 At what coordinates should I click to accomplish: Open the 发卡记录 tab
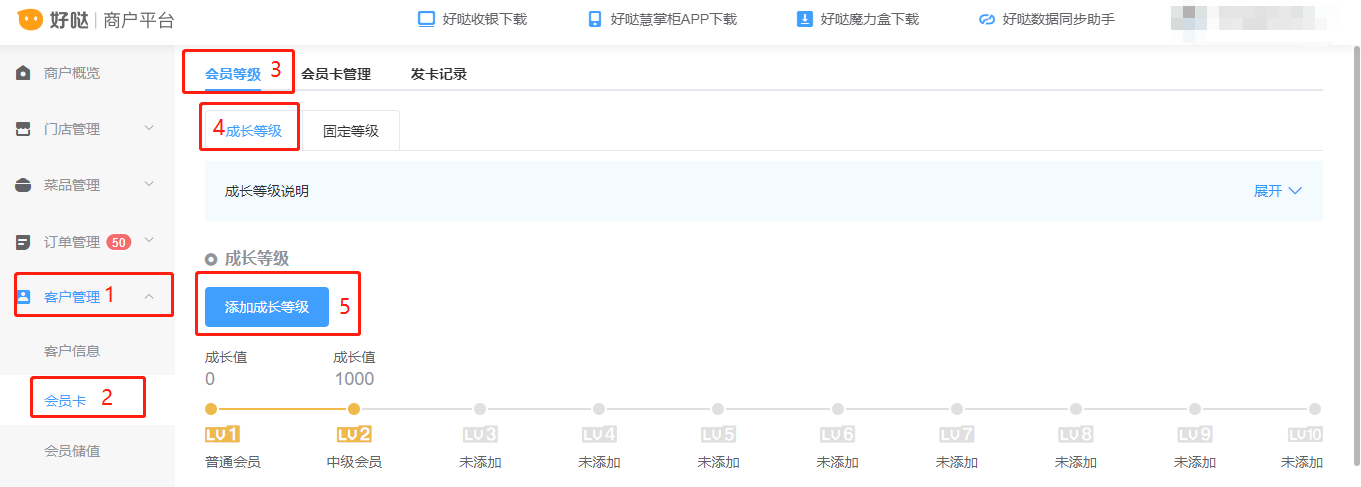tap(439, 74)
